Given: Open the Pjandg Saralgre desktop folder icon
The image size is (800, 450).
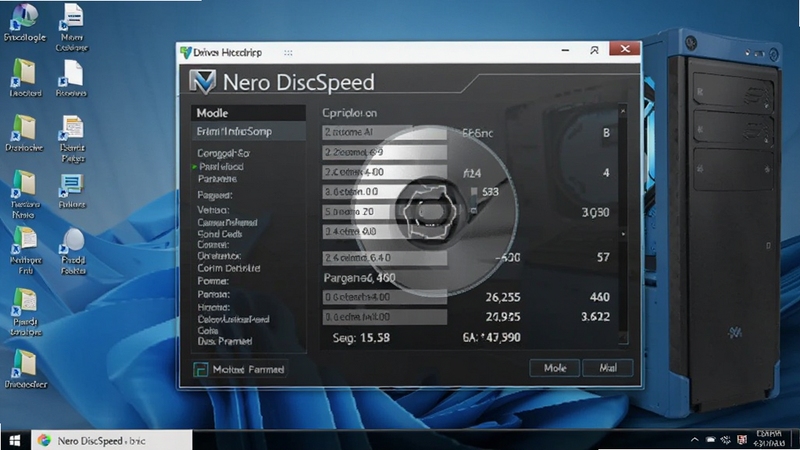Looking at the screenshot, I should click(x=25, y=312).
